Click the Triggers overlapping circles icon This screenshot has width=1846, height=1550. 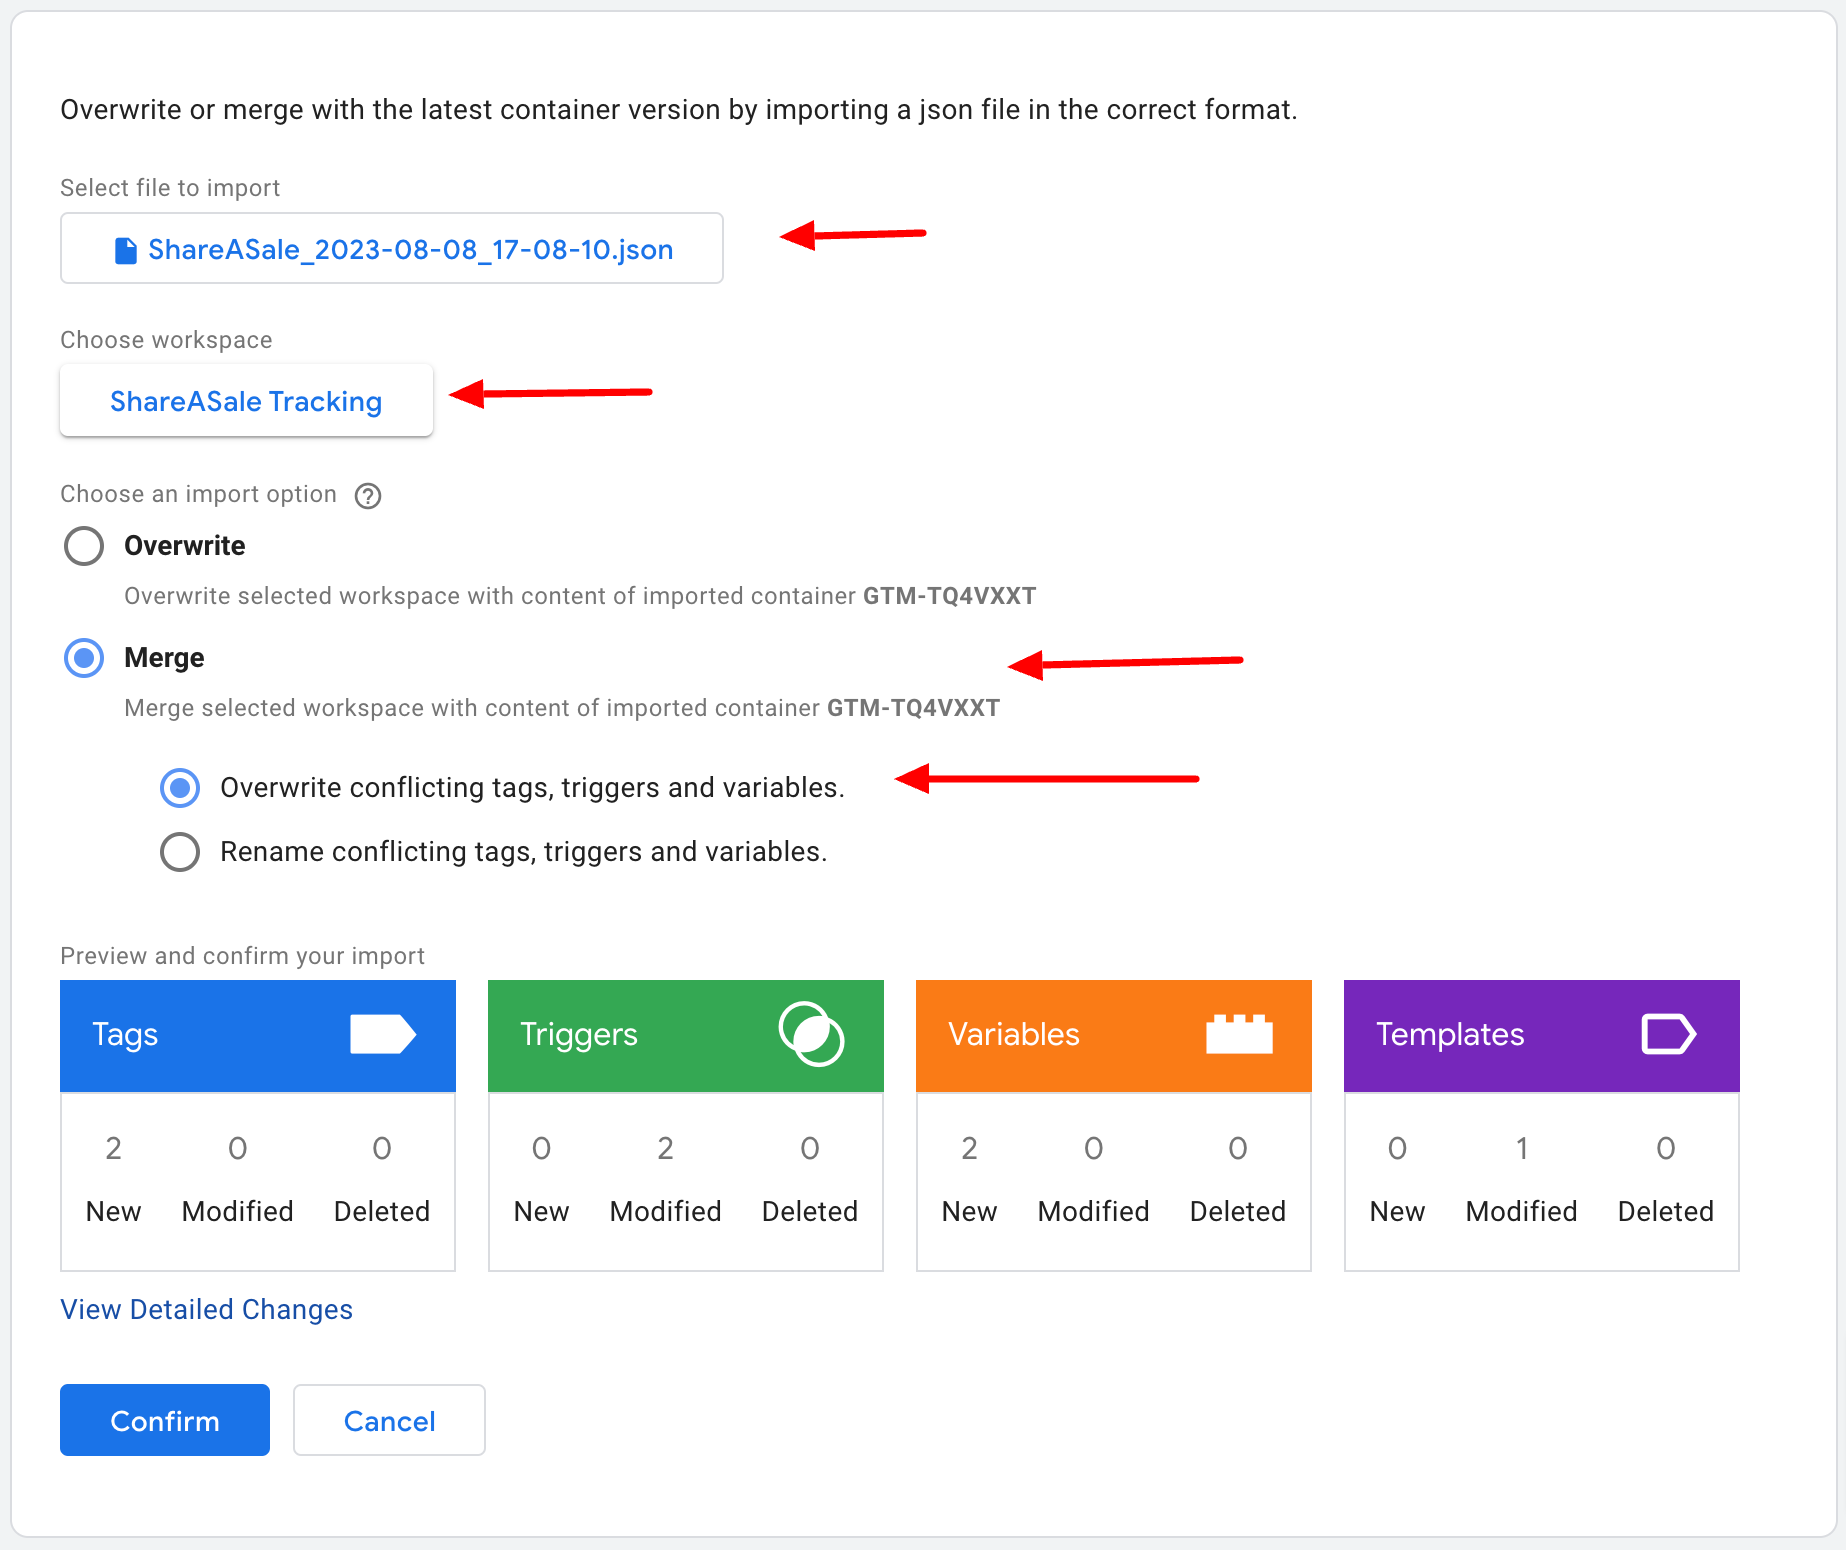point(811,1034)
